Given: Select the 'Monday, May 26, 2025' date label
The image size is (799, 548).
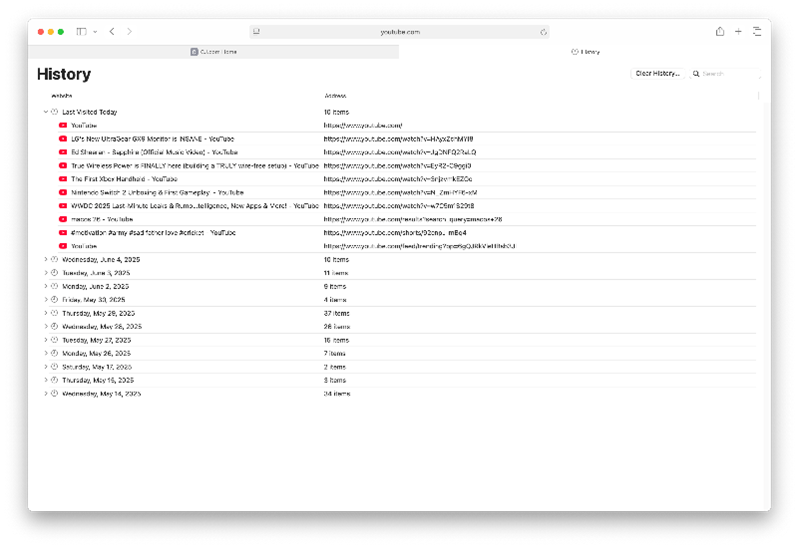Looking at the screenshot, I should click(96, 353).
